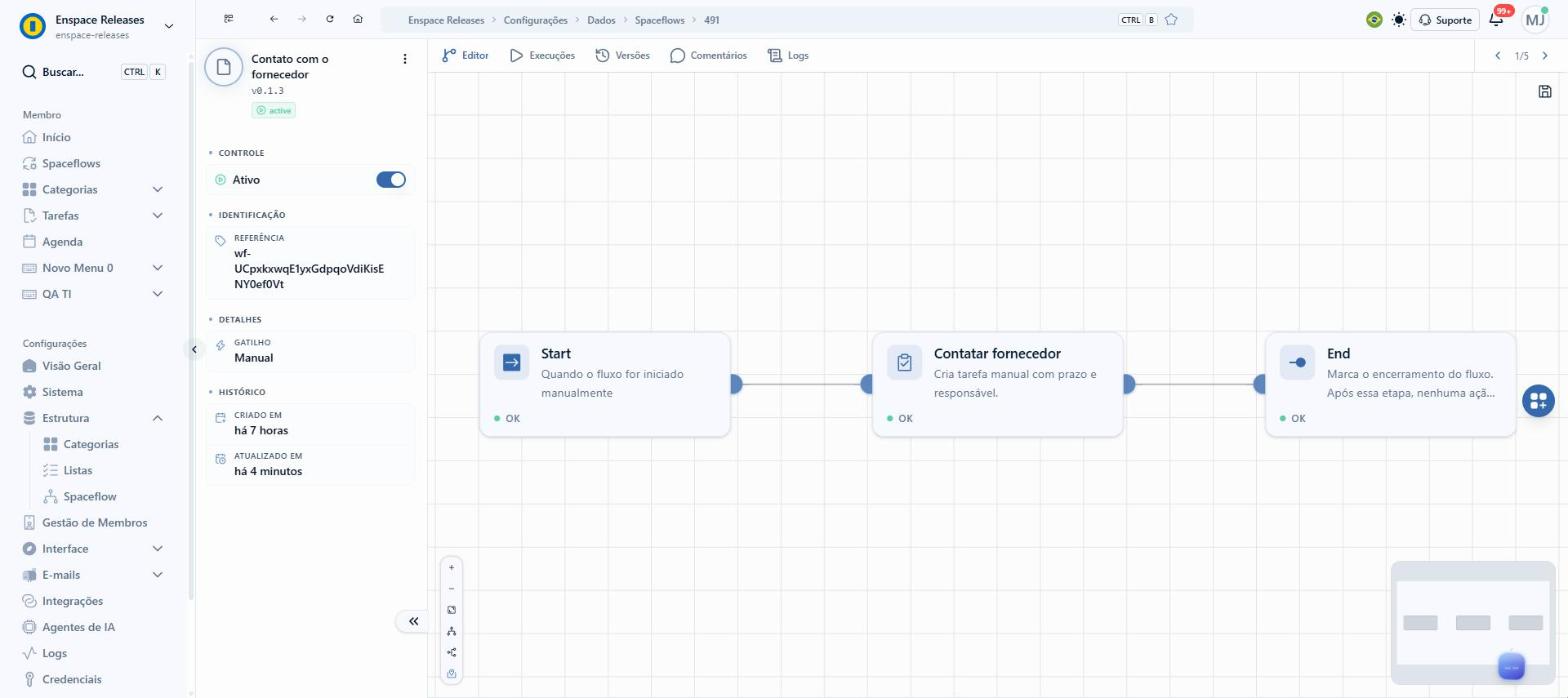Screen dimensions: 1568x698
Task: Click the share nodes canvas control
Action: [x=451, y=652]
